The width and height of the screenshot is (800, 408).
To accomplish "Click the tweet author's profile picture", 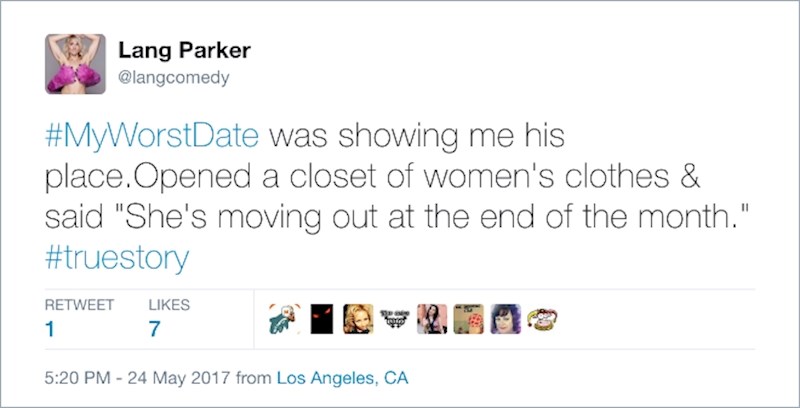I will 76,62.
